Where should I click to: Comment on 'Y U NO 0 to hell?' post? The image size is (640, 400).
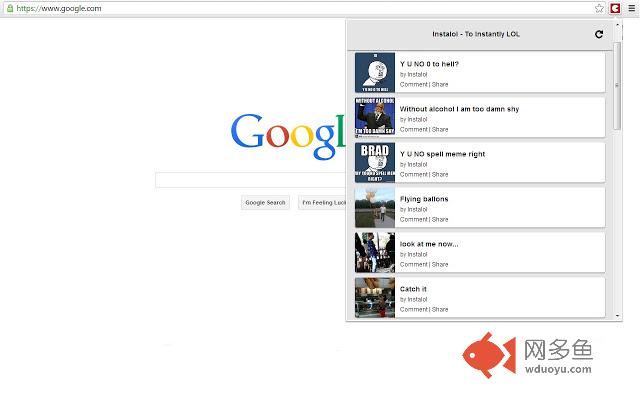point(413,84)
